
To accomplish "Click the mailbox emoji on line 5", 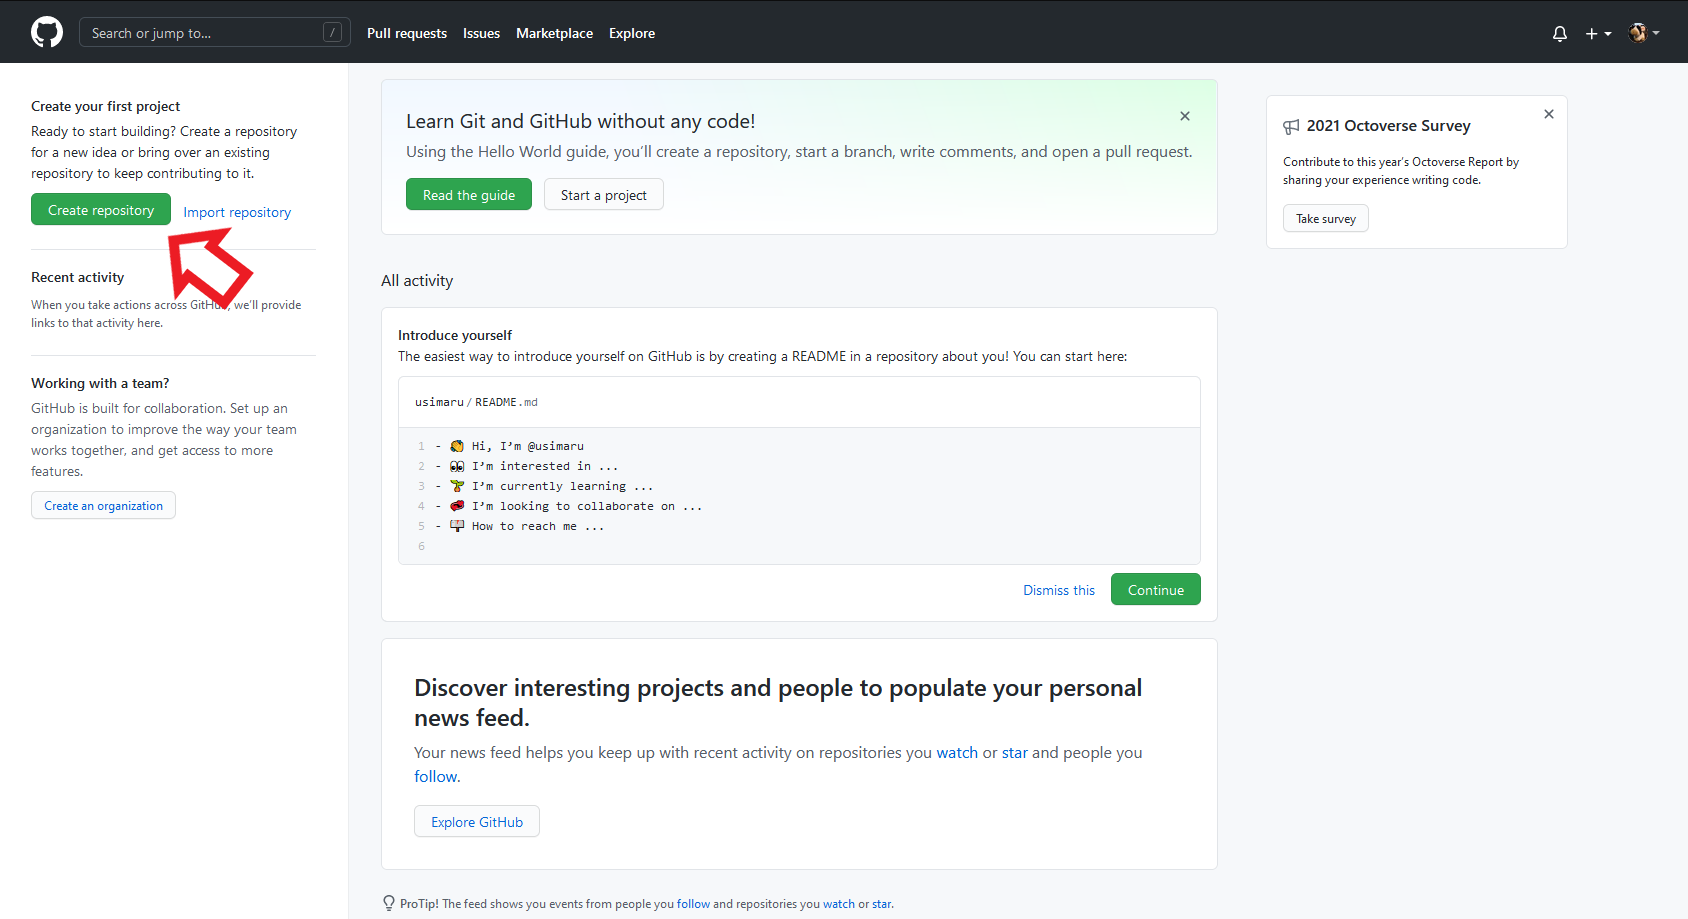I will pyautogui.click(x=457, y=526).
